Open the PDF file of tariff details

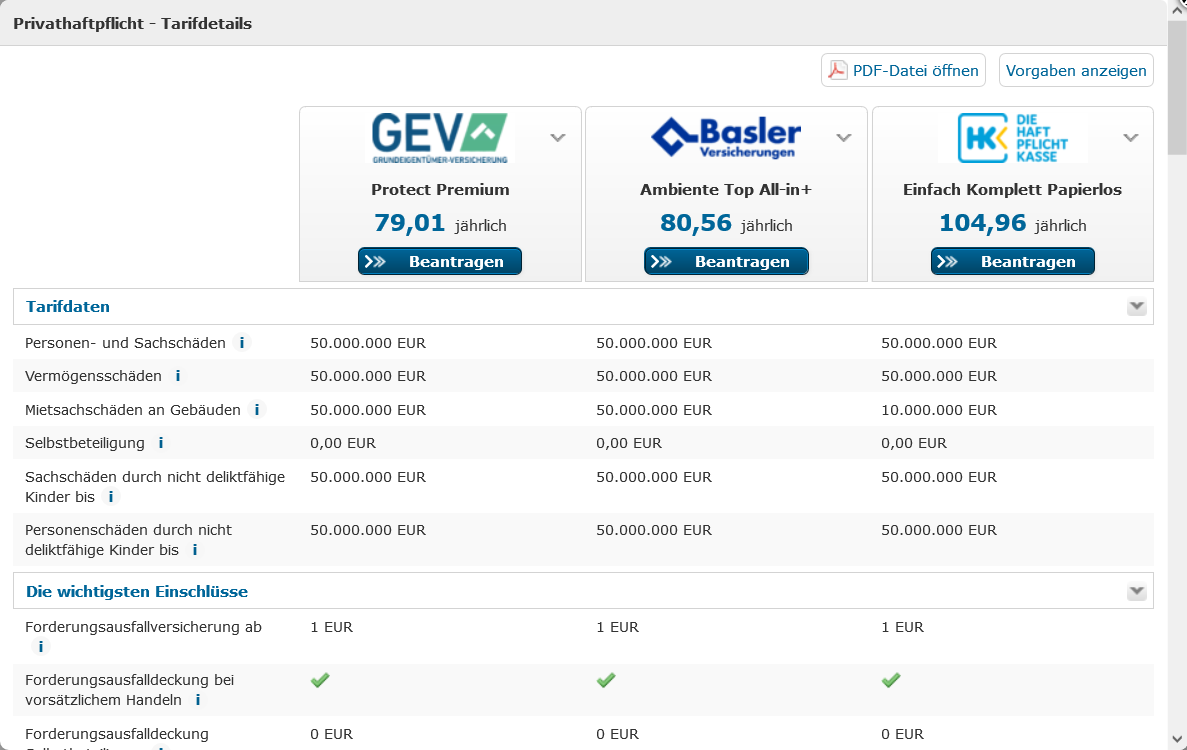coord(903,70)
